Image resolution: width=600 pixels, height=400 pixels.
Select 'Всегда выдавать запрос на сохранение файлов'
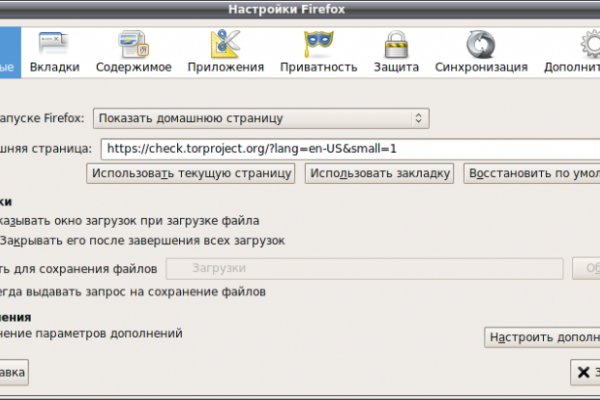[x=132, y=292]
